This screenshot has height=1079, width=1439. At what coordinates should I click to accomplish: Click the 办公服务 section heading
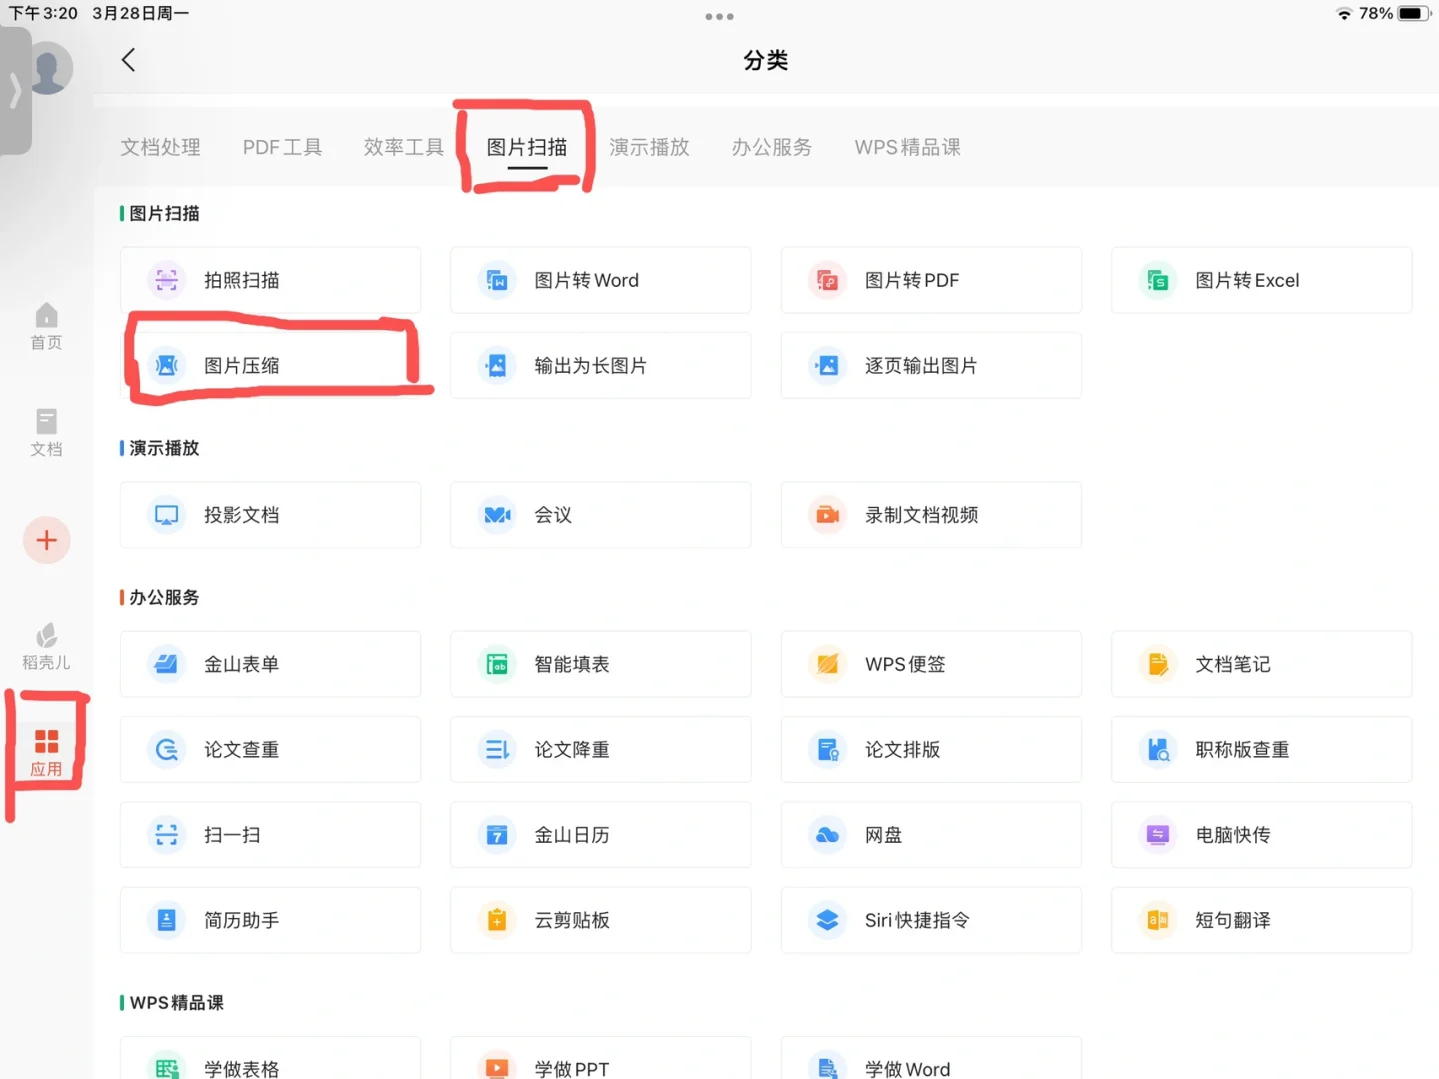coord(165,597)
